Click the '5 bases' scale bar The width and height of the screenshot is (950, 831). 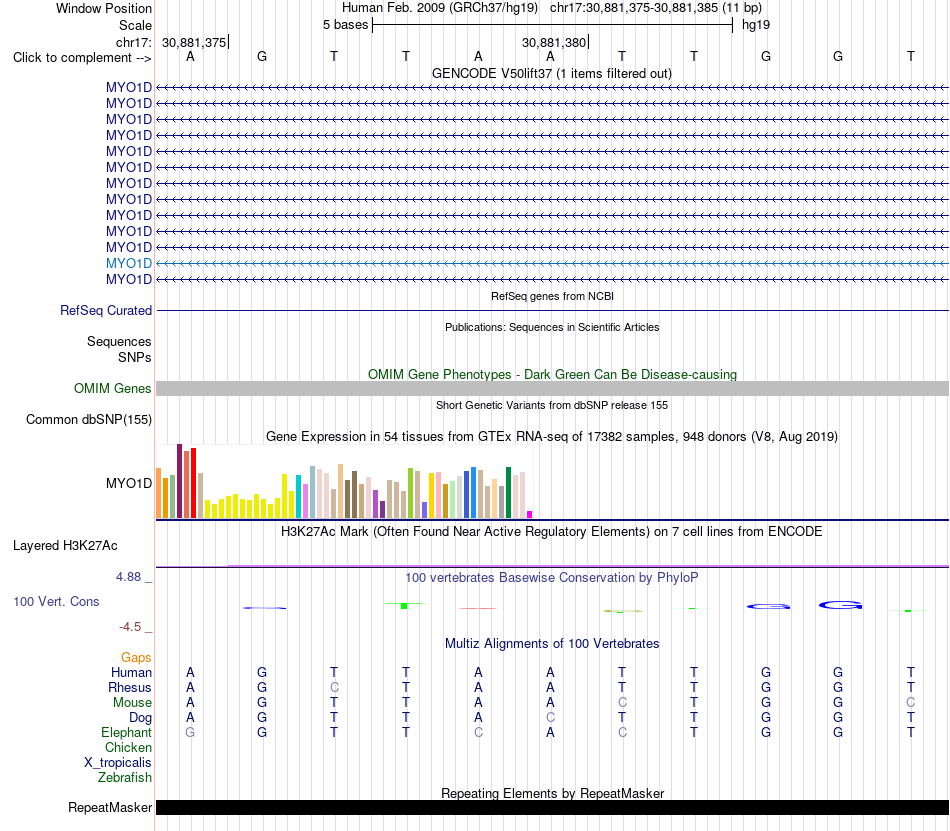tap(552, 25)
